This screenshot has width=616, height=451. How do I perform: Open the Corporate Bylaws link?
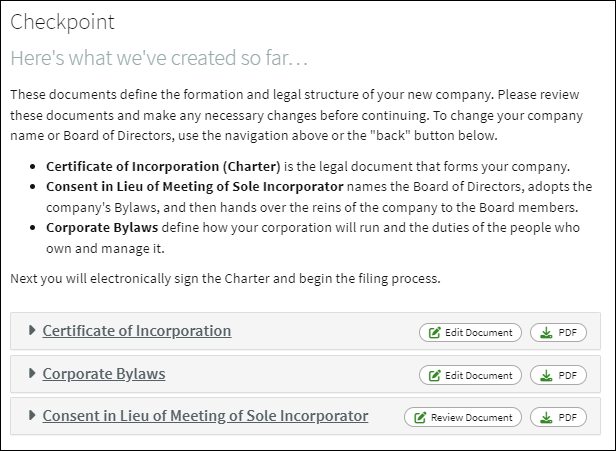104,374
